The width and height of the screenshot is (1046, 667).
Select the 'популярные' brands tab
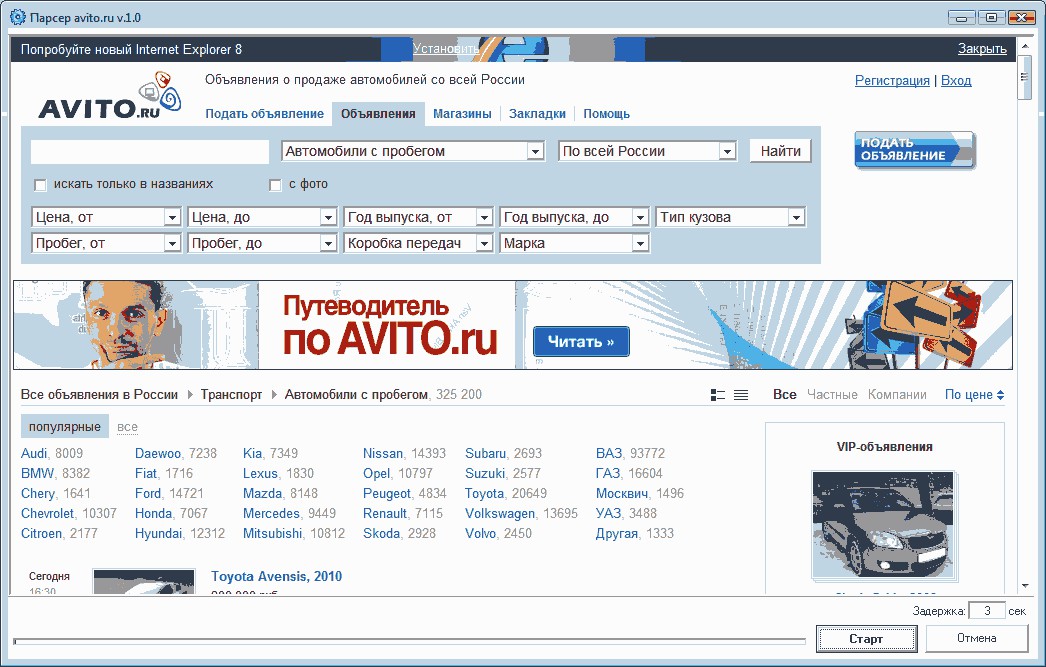[65, 427]
